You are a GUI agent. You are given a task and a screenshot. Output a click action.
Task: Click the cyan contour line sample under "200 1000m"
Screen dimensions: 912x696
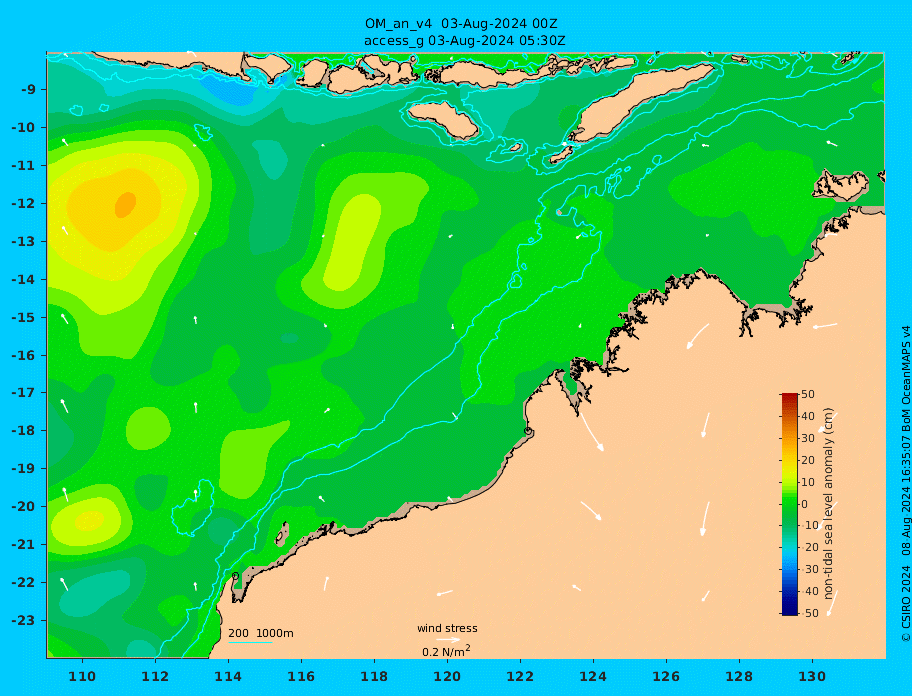(x=250, y=643)
